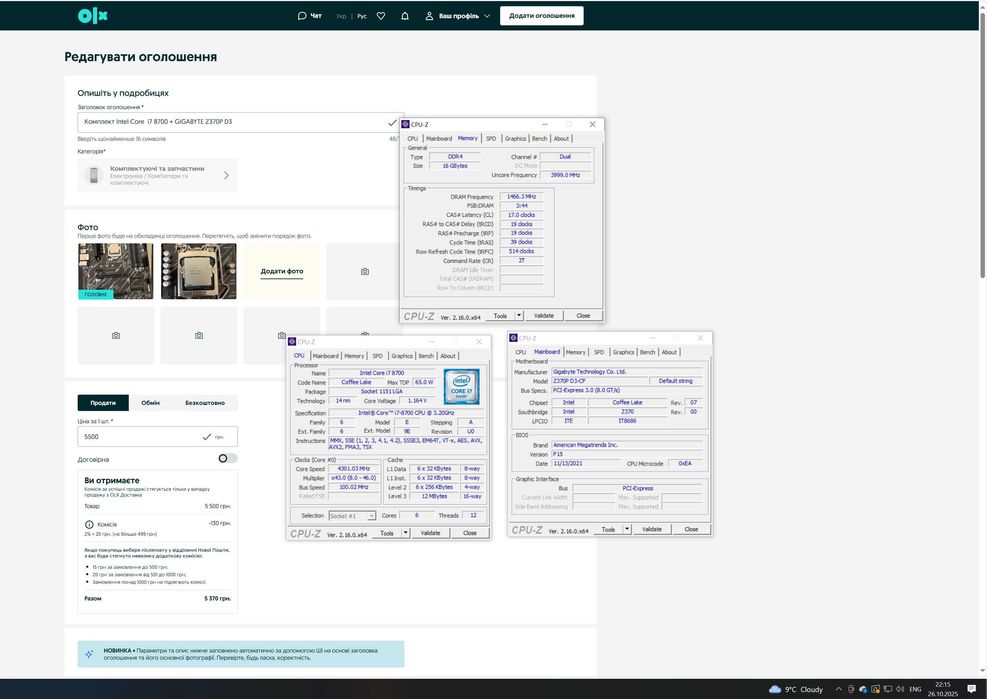The image size is (987, 699).
Task: Expand category Комплектуючі та запчастини chevron
Action: coord(227,176)
